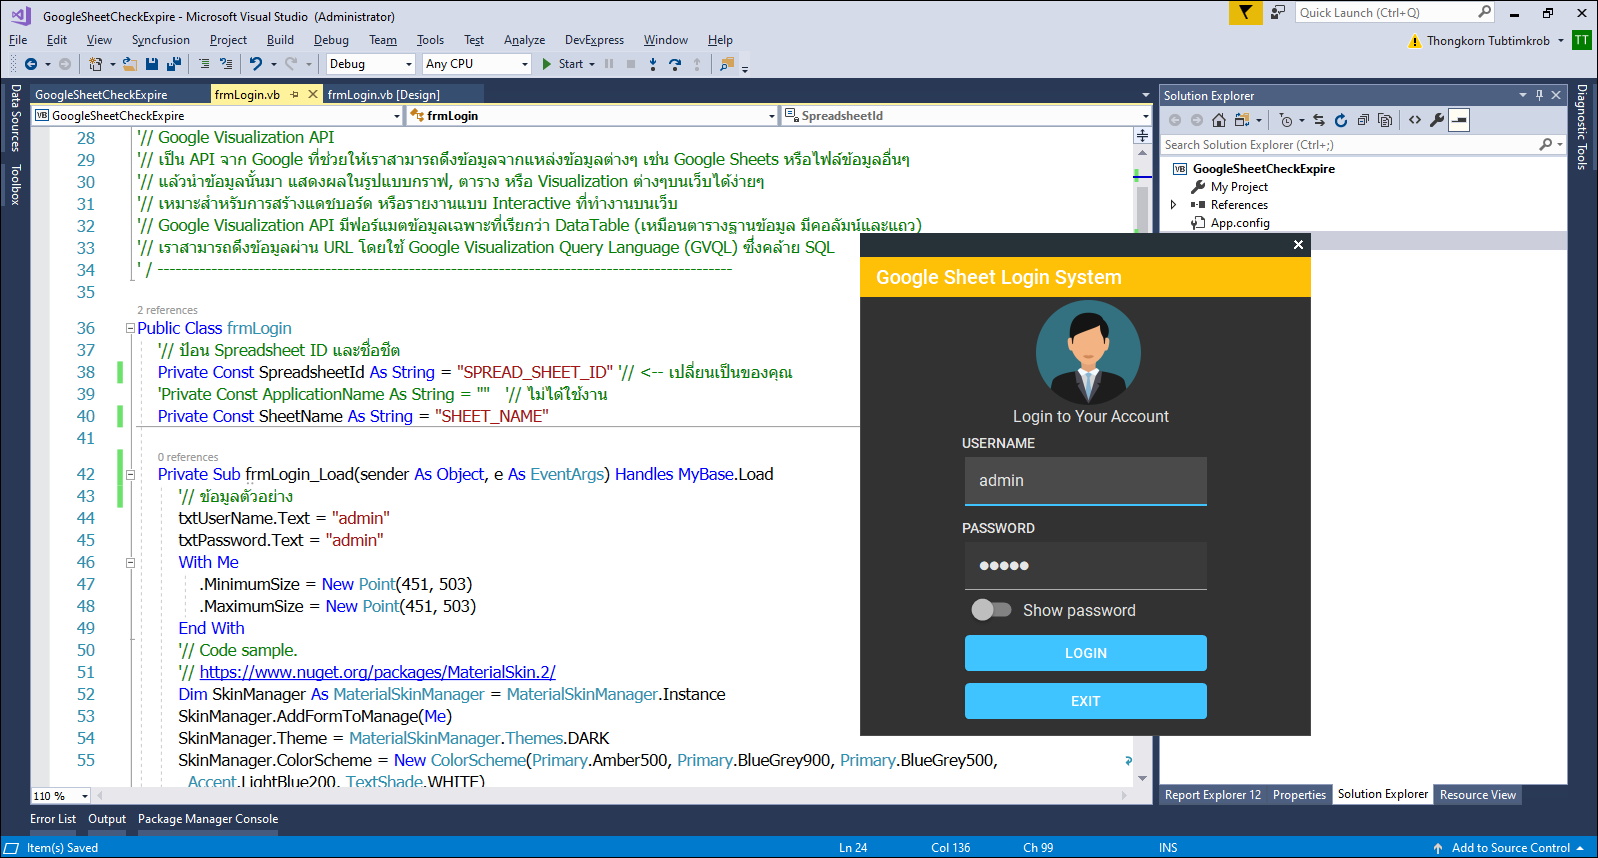
Task: Collapse the Public Class frmLogin block
Action: [130, 328]
